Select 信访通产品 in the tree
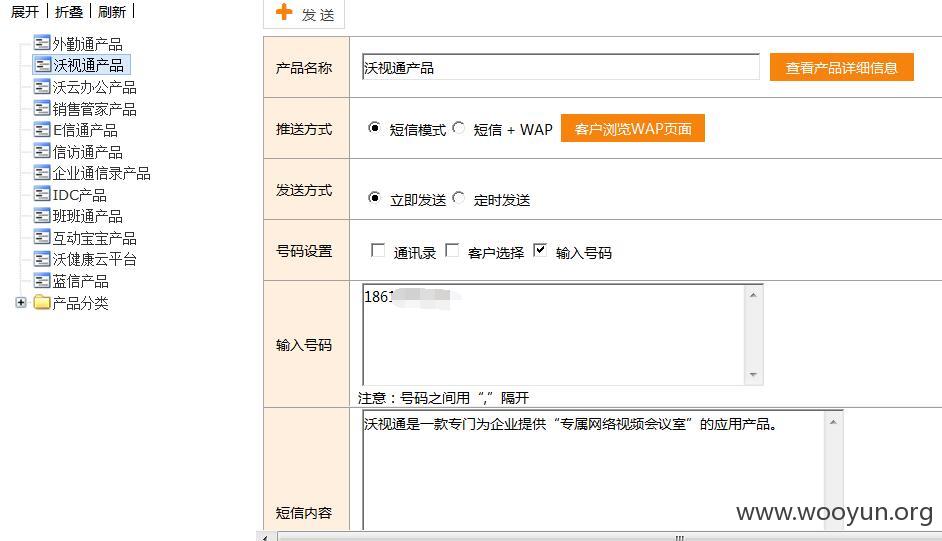942x541 pixels. 87,152
